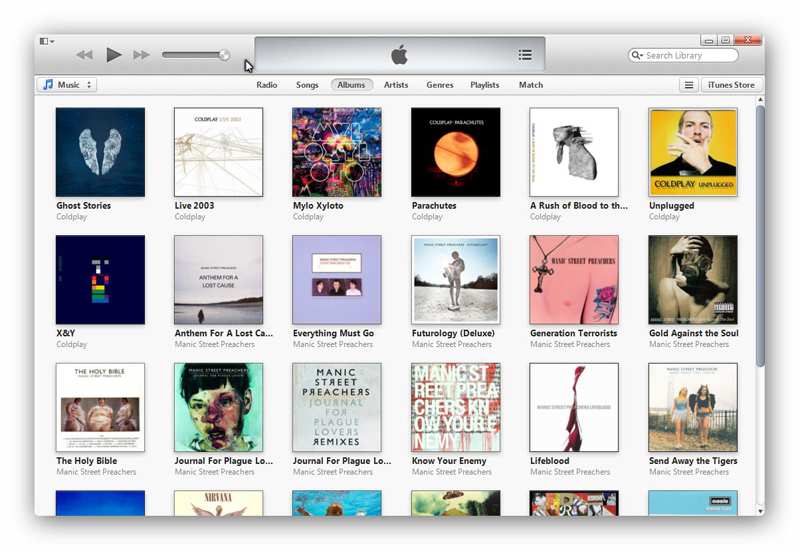Viewport: 800px width, 551px height.
Task: Click The Holy Bible title text
Action: pos(87,461)
